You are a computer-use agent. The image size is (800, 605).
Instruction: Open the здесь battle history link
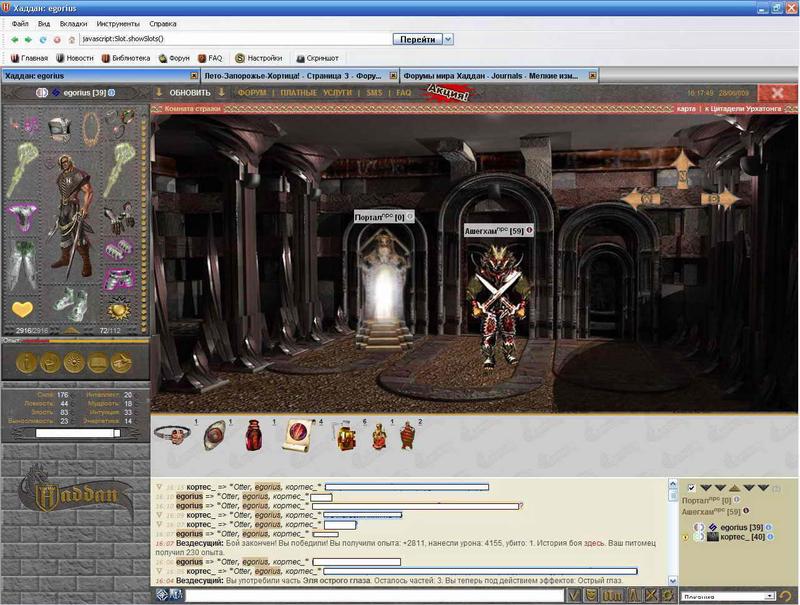[x=593, y=543]
